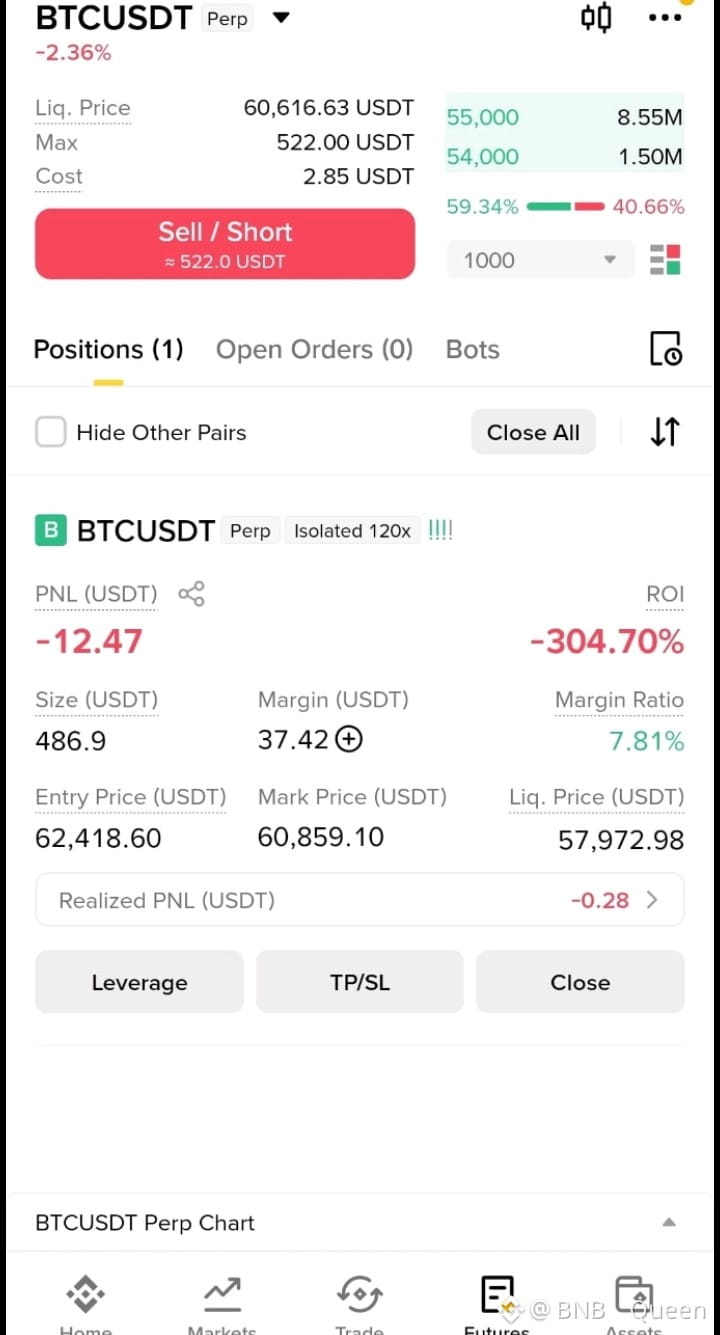Switch to the Open Orders (0) tab

pyautogui.click(x=314, y=349)
